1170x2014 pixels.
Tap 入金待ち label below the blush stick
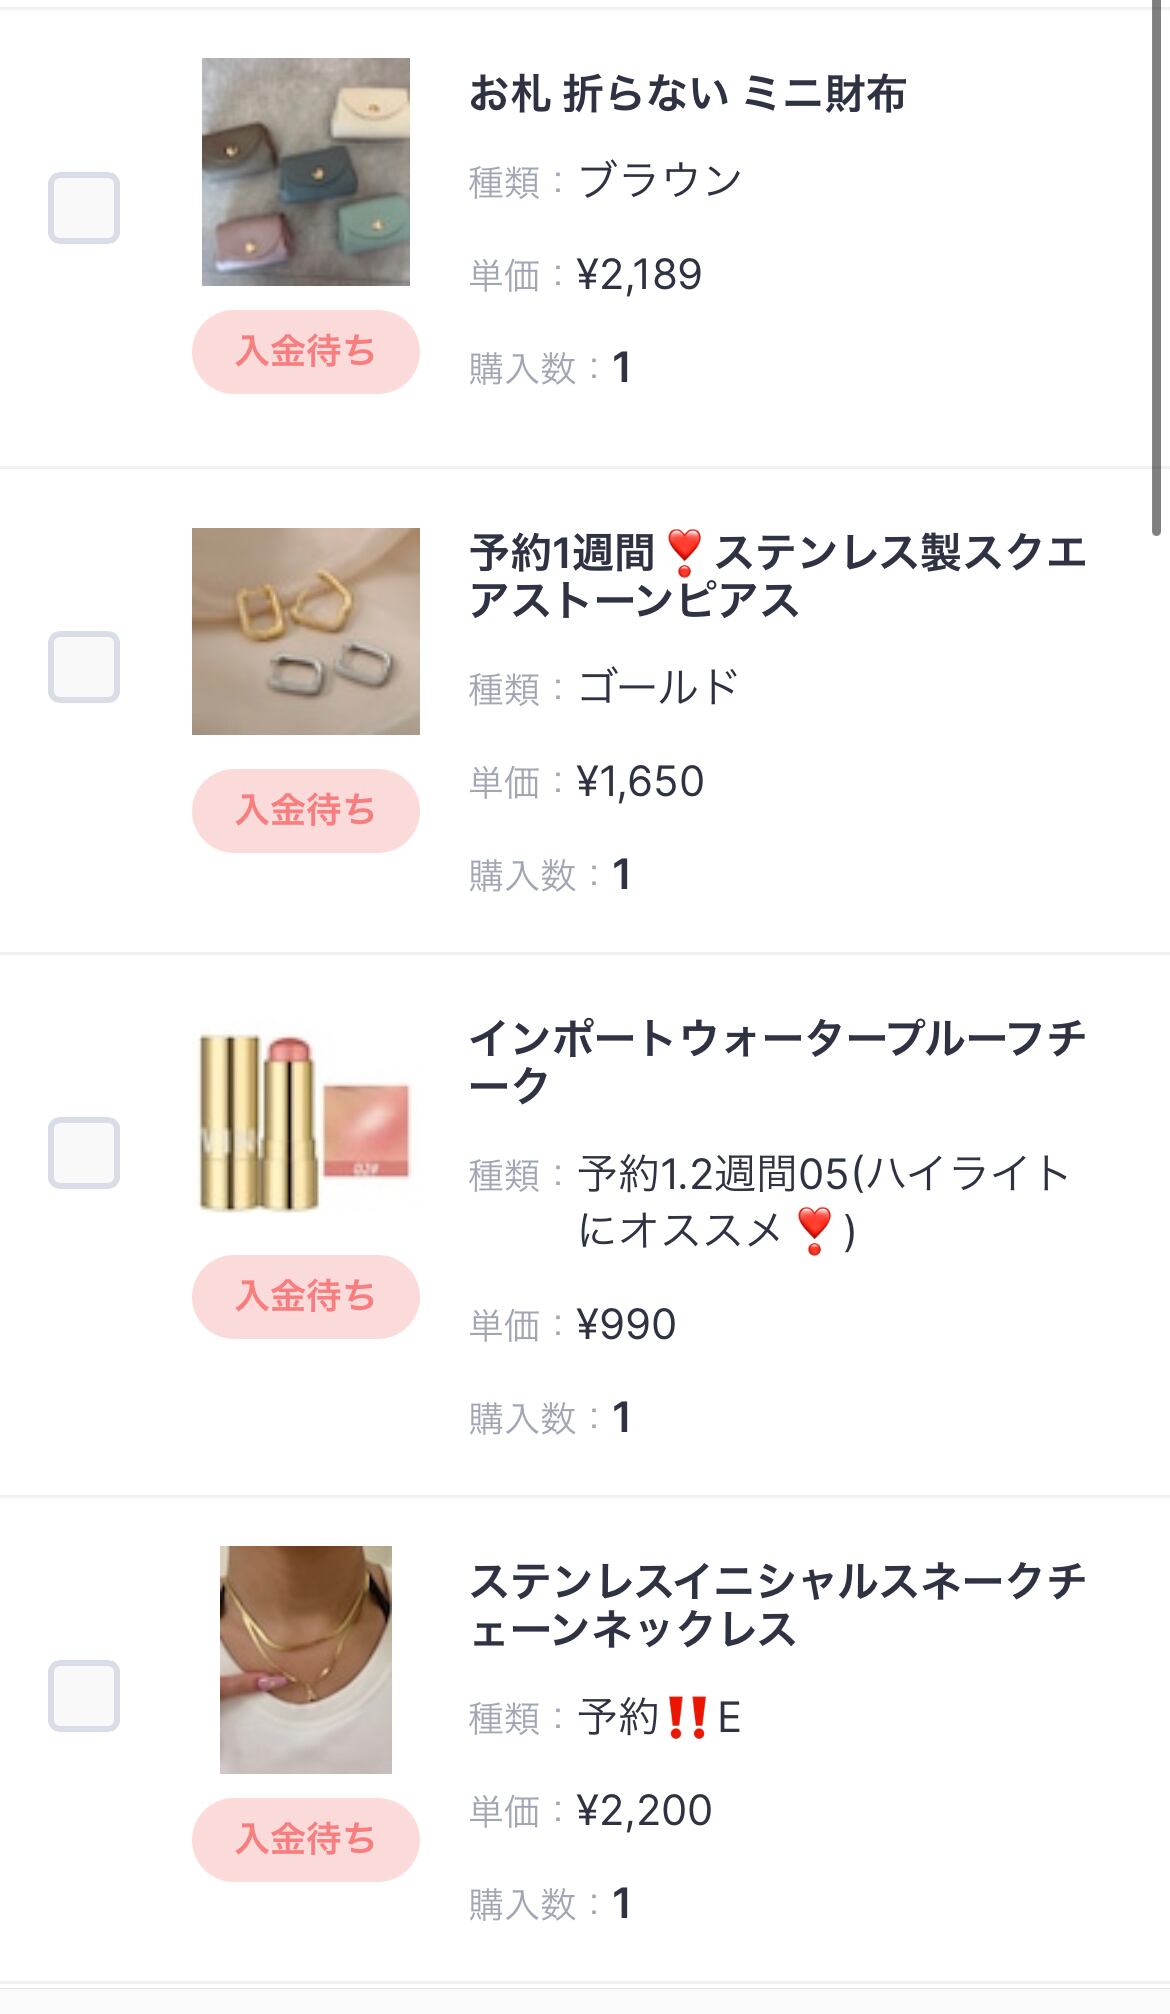[x=306, y=1296]
